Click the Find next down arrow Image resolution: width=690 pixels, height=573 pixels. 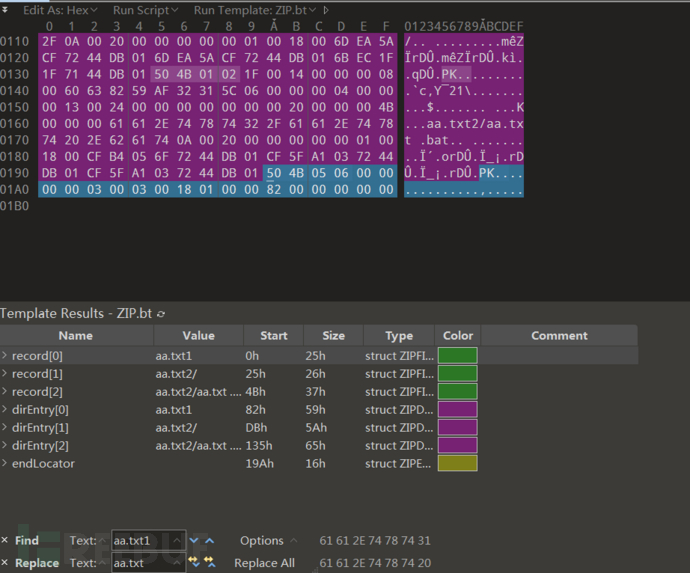194,541
